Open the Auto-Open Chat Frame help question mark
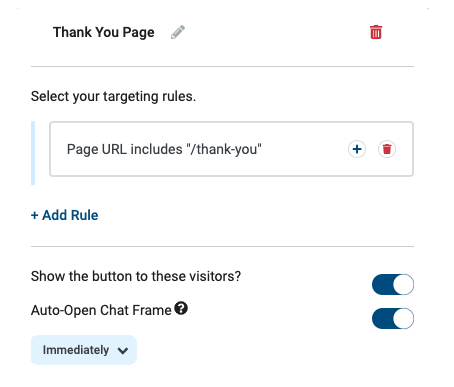The image size is (454, 387). tap(181, 308)
